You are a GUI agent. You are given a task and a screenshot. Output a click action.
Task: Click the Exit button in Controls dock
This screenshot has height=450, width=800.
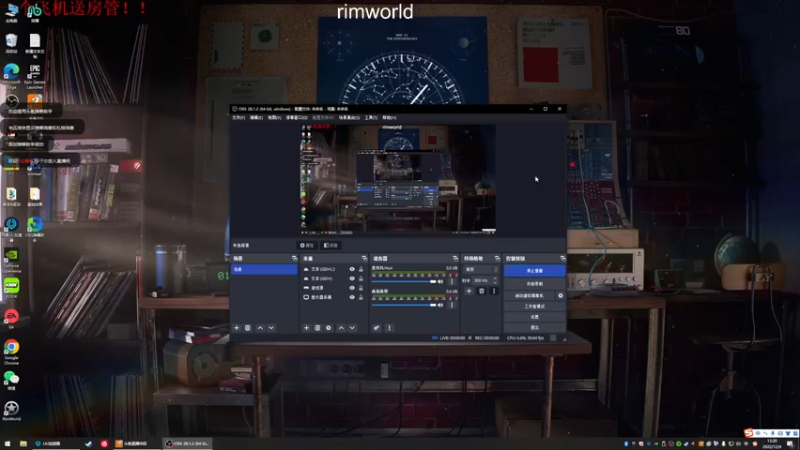click(x=534, y=327)
